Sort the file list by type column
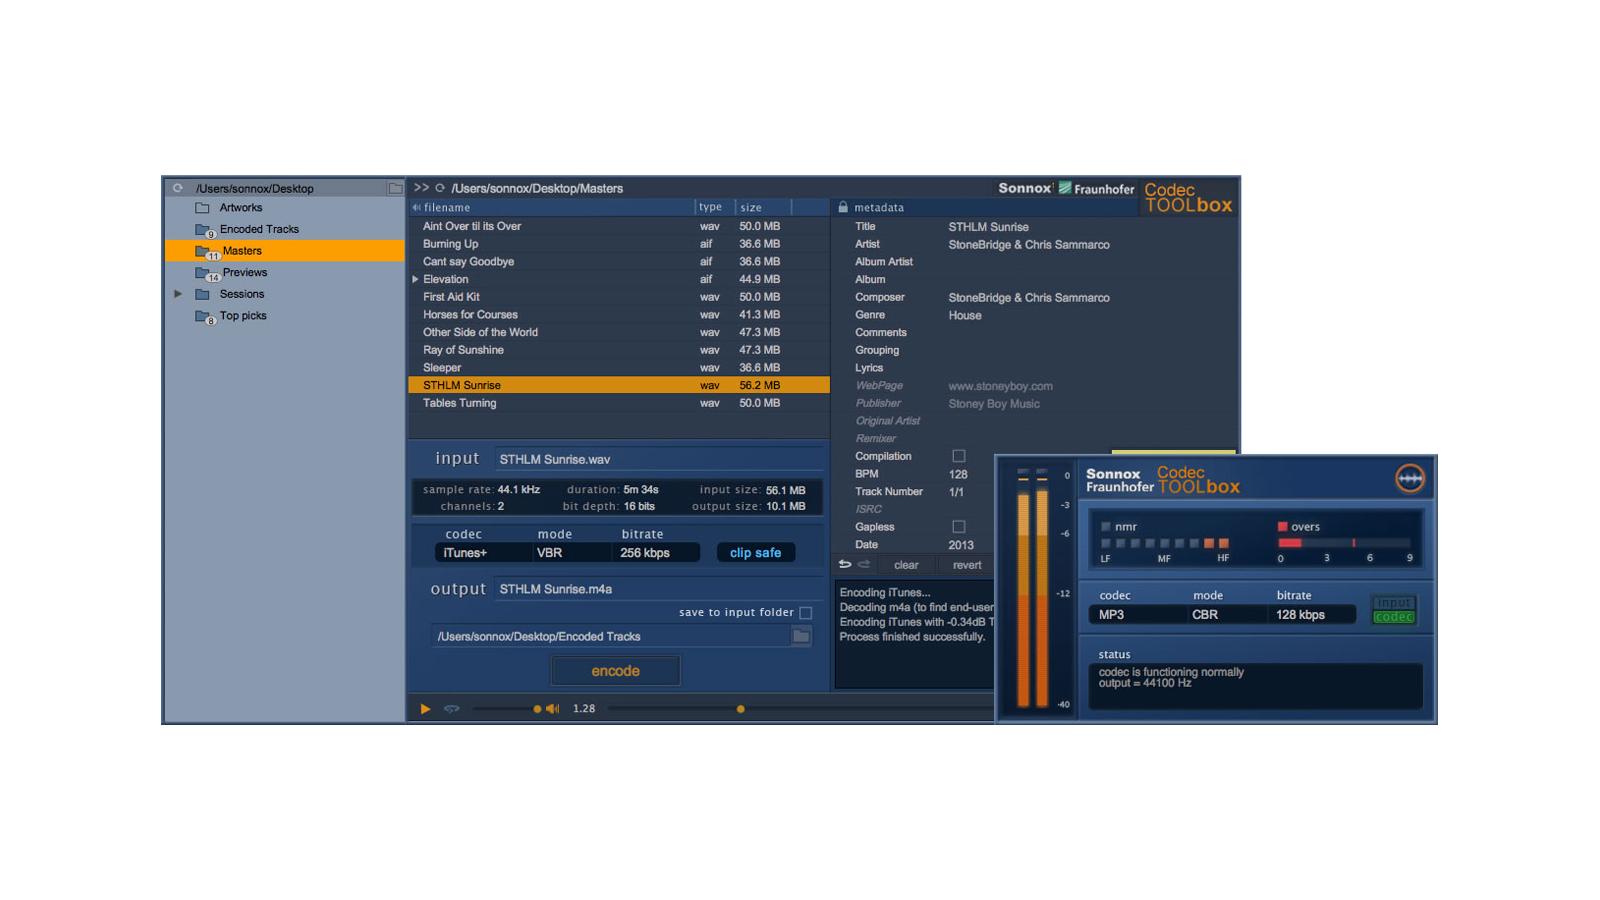Image resolution: width=1600 pixels, height=900 pixels. click(714, 207)
